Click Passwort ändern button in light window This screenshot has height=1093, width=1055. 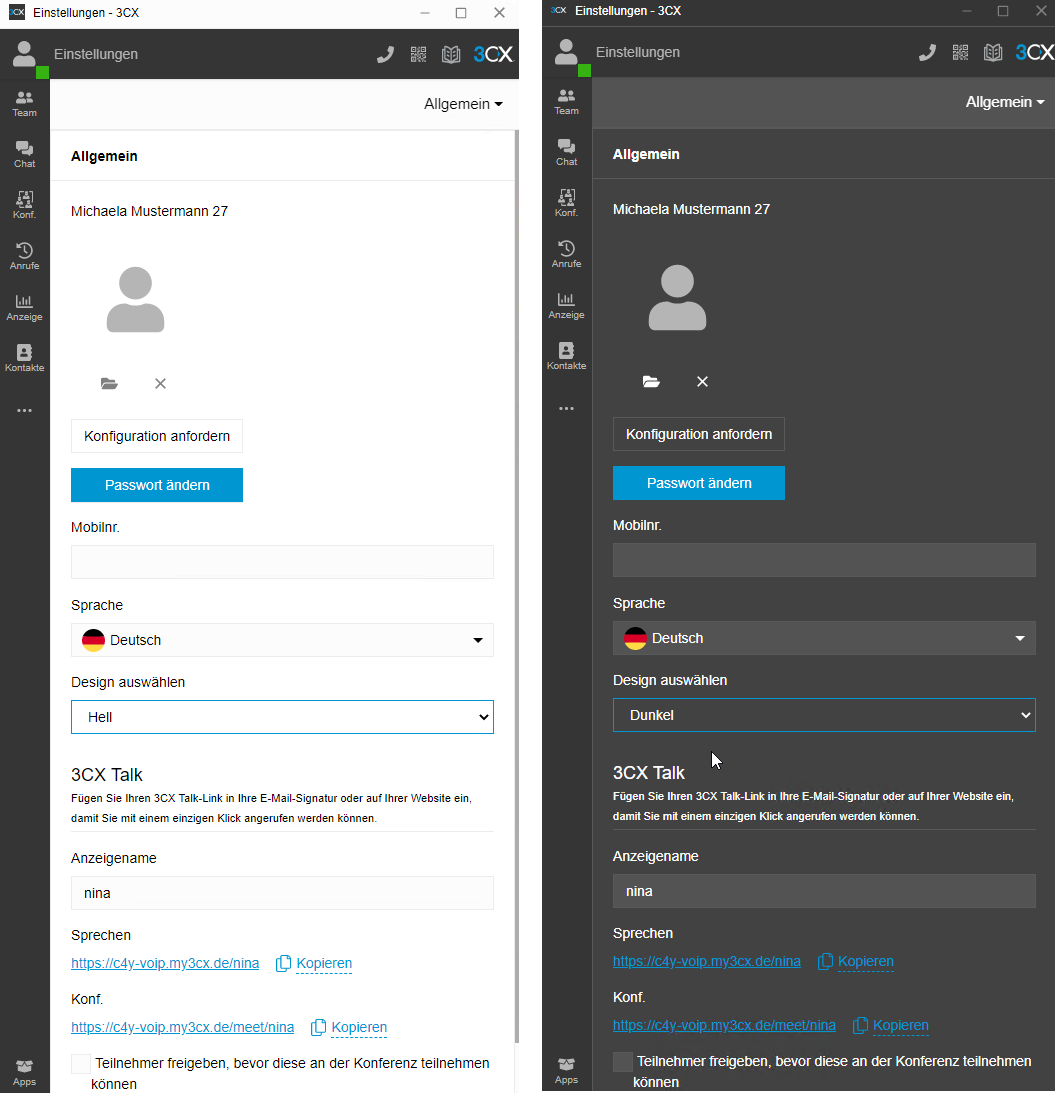pyautogui.click(x=157, y=485)
